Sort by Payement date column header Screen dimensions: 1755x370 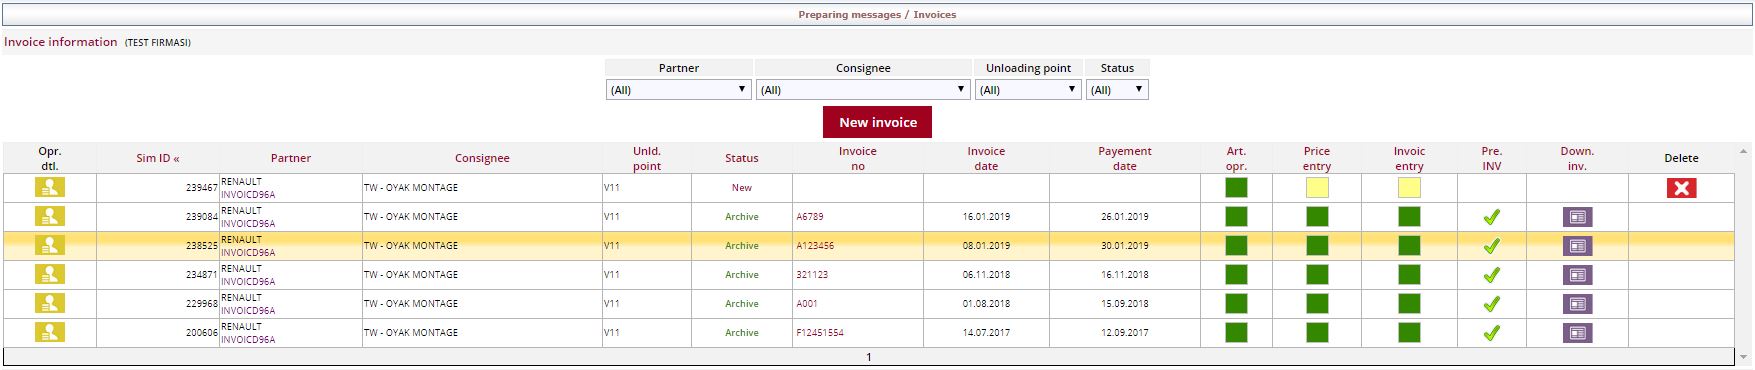click(x=1125, y=158)
